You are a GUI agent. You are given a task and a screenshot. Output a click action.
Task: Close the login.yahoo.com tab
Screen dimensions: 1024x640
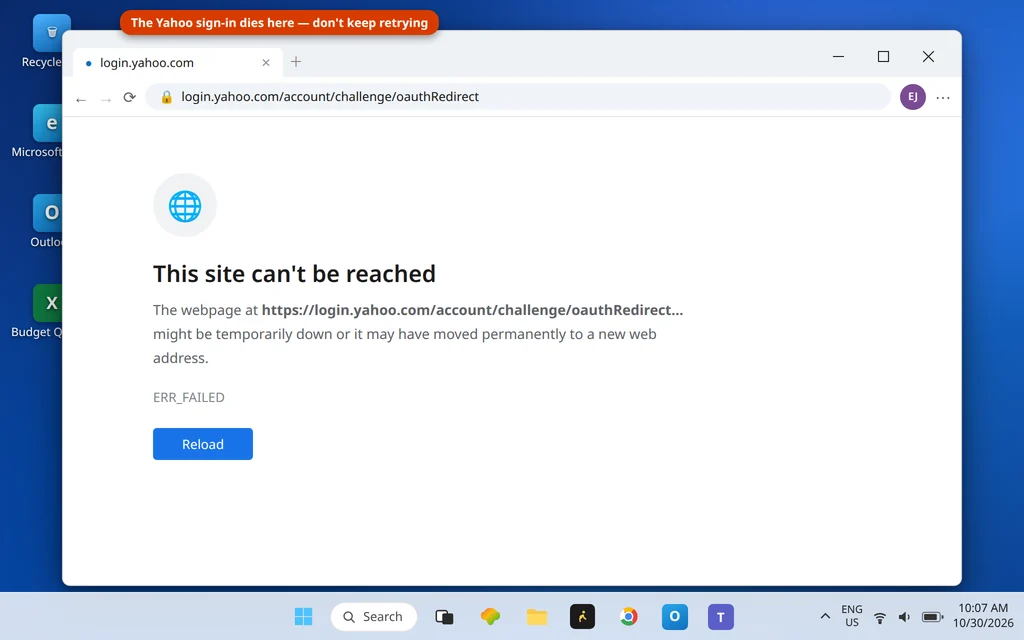point(266,63)
